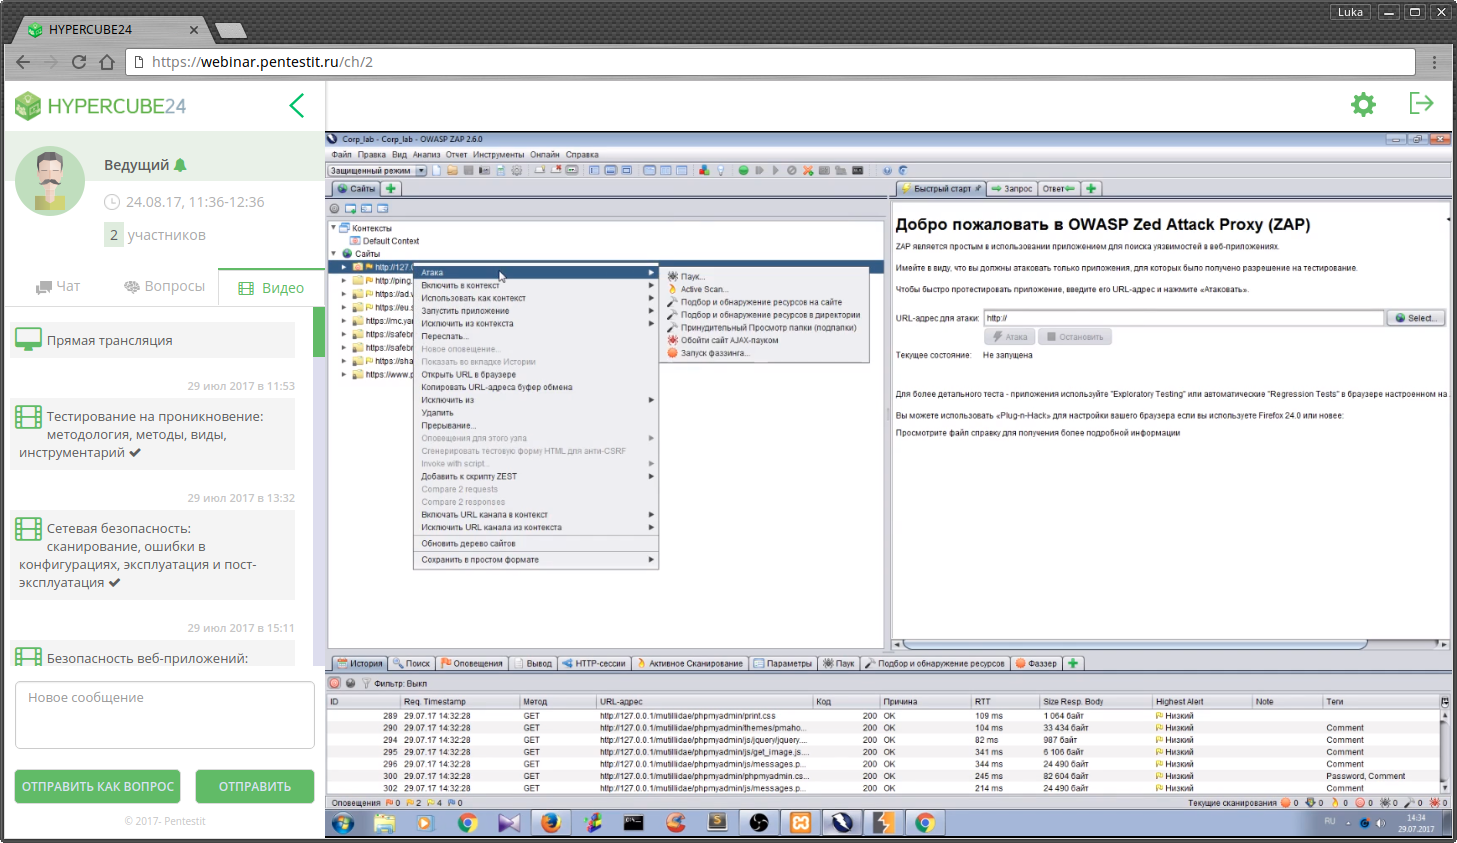
Task: Expand the https://mc.ya site tree node
Action: (344, 321)
